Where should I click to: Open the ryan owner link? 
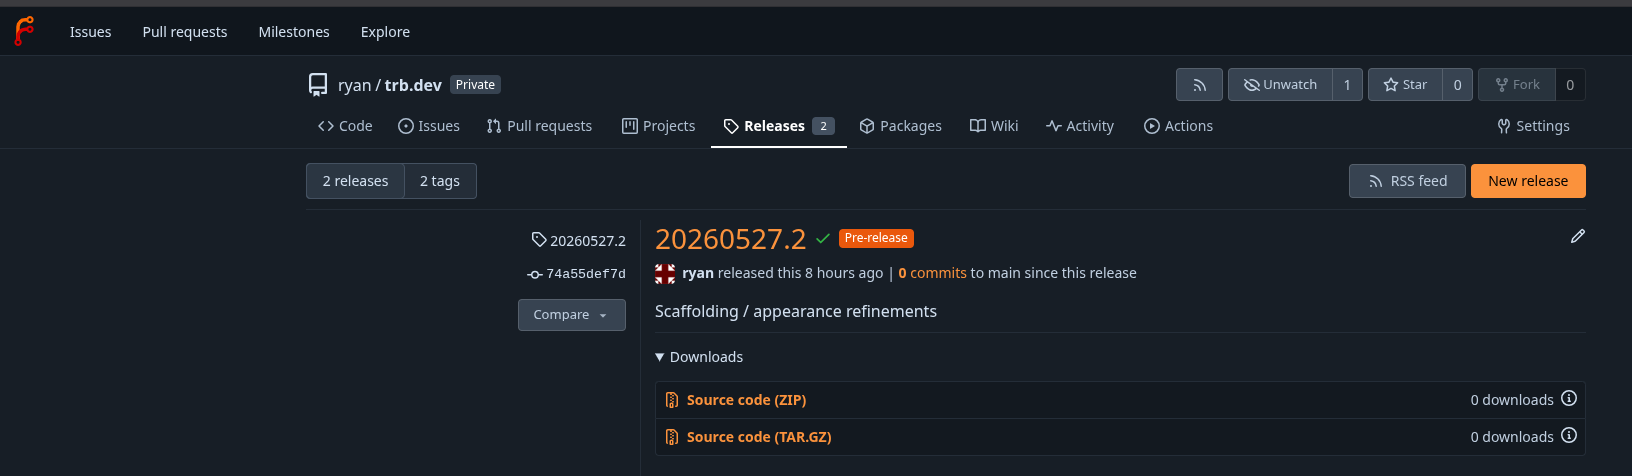[354, 85]
